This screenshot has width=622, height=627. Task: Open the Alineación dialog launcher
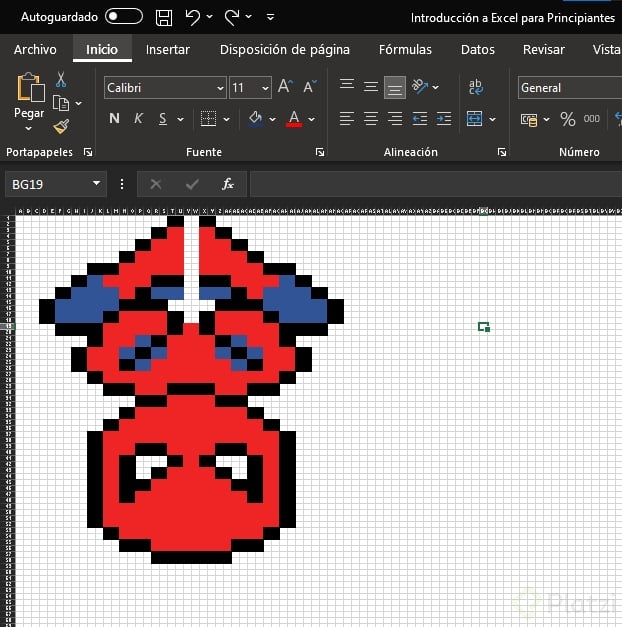(502, 152)
